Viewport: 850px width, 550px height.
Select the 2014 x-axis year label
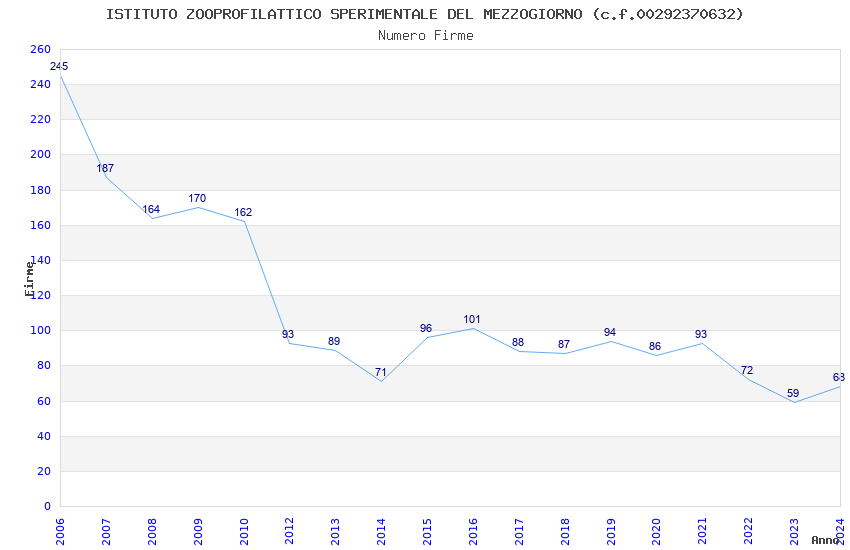pos(381,532)
